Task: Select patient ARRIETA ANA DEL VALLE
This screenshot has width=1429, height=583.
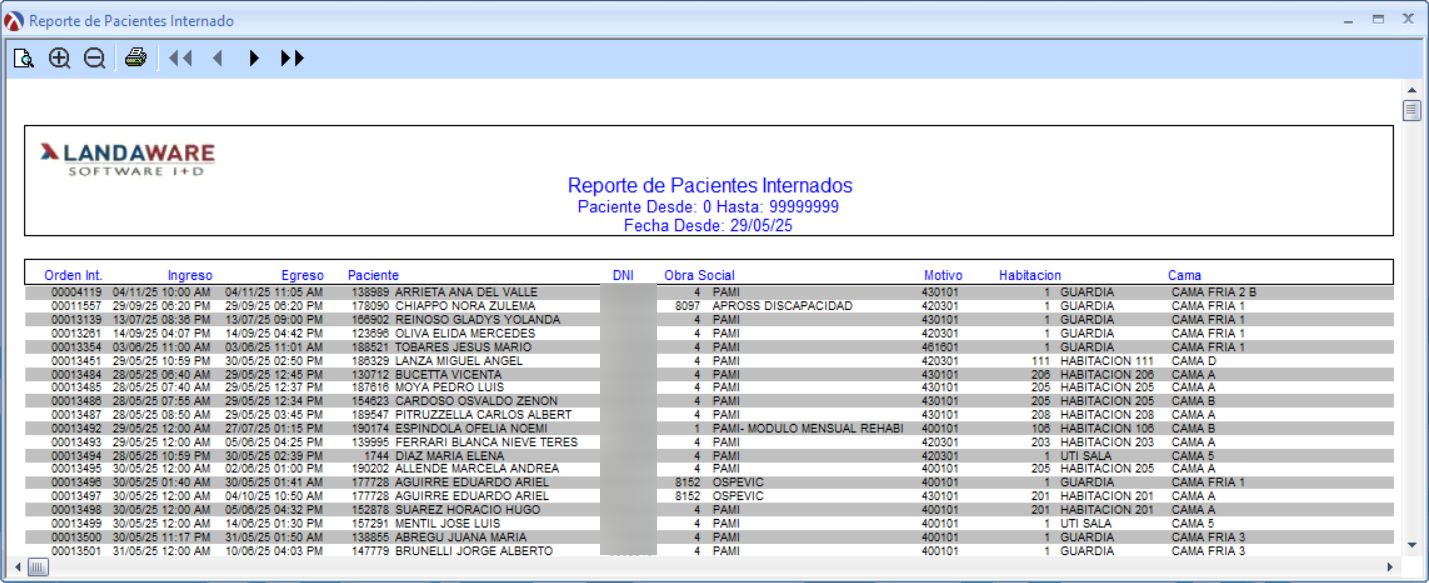Action: coord(467,292)
